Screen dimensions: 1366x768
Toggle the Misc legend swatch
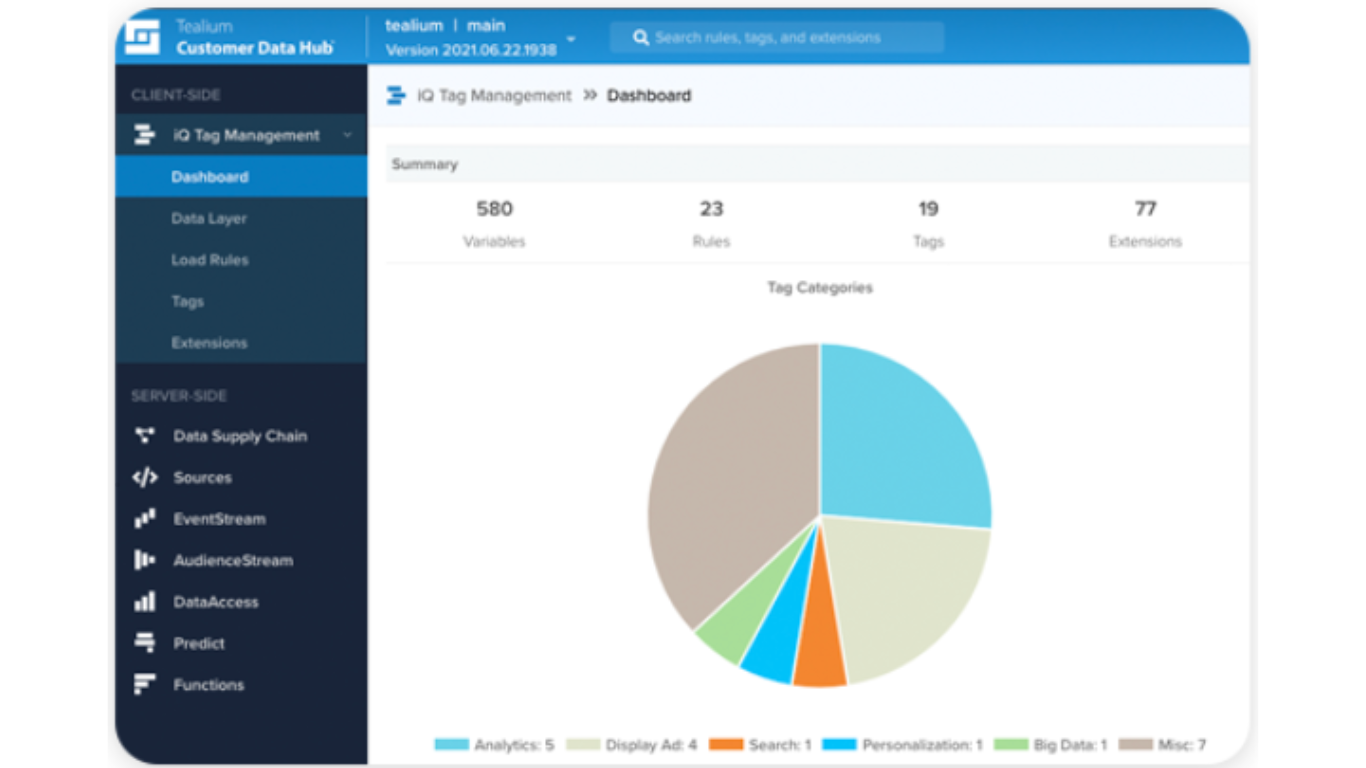pos(1135,745)
